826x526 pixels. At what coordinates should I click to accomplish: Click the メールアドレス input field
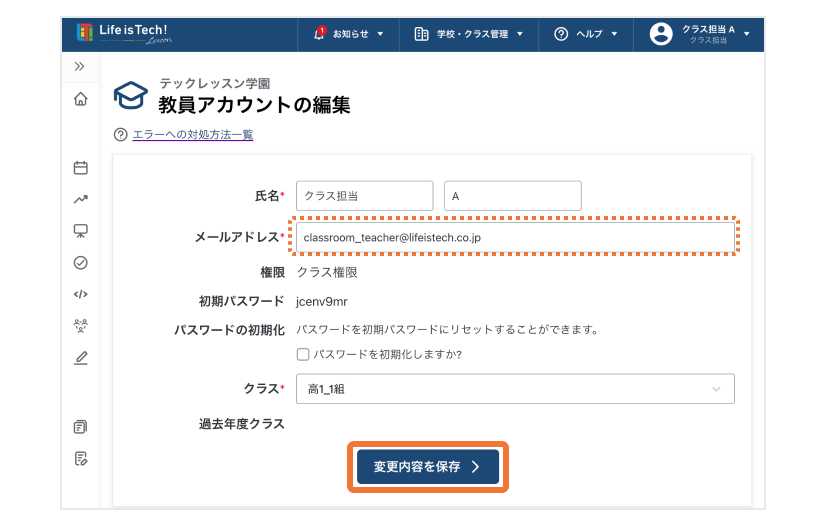515,237
